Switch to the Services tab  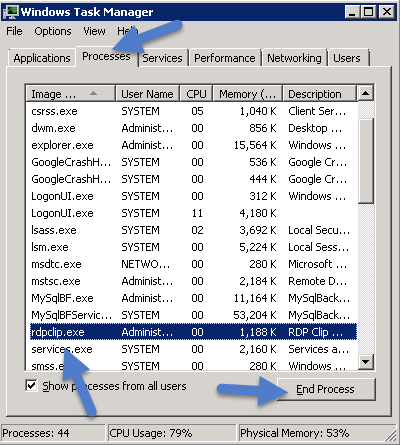(163, 58)
